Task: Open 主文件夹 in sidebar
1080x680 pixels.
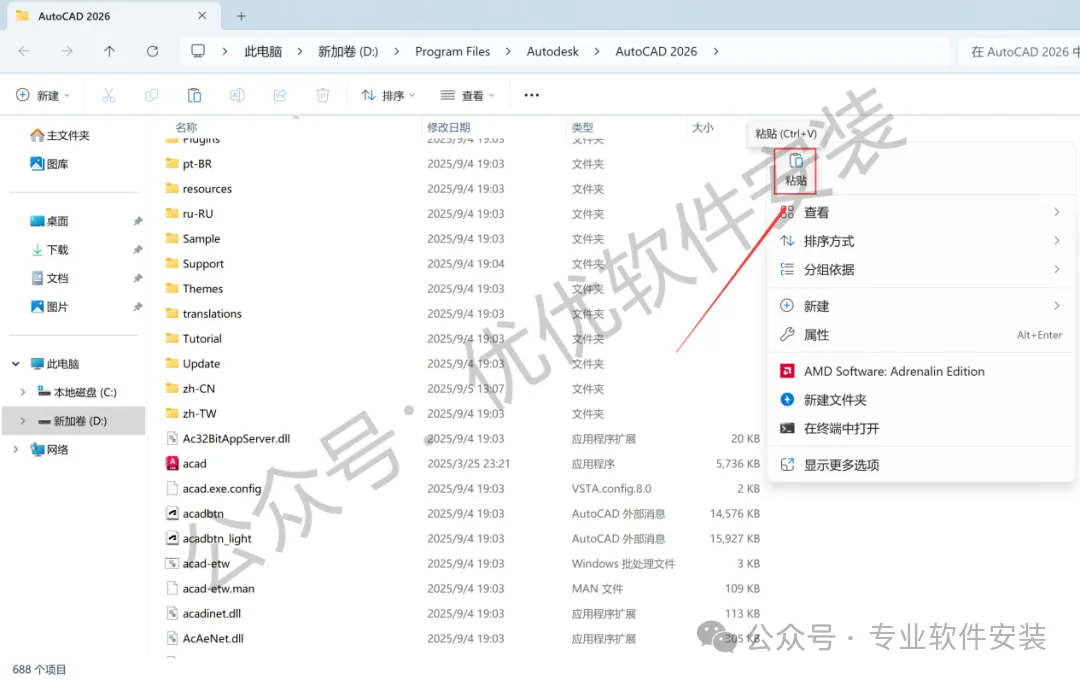Action: click(60, 135)
